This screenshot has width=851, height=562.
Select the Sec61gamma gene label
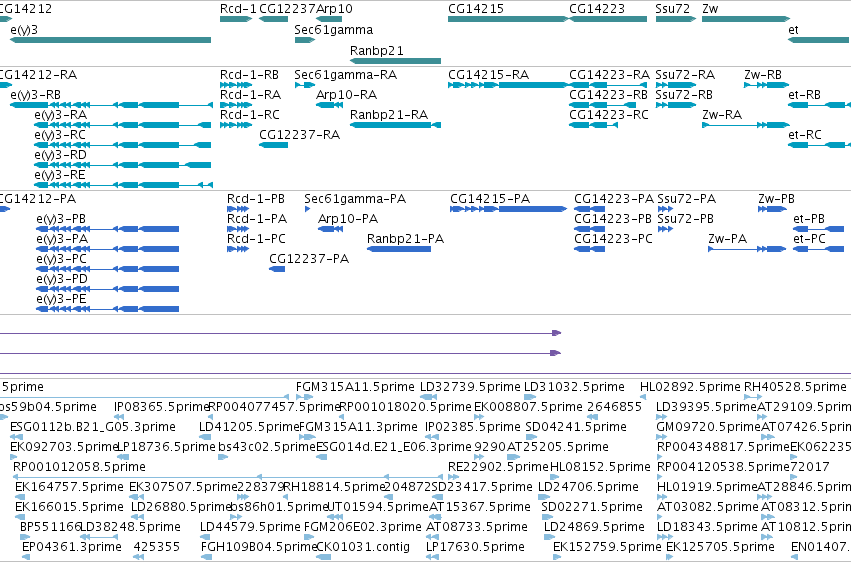[333, 30]
